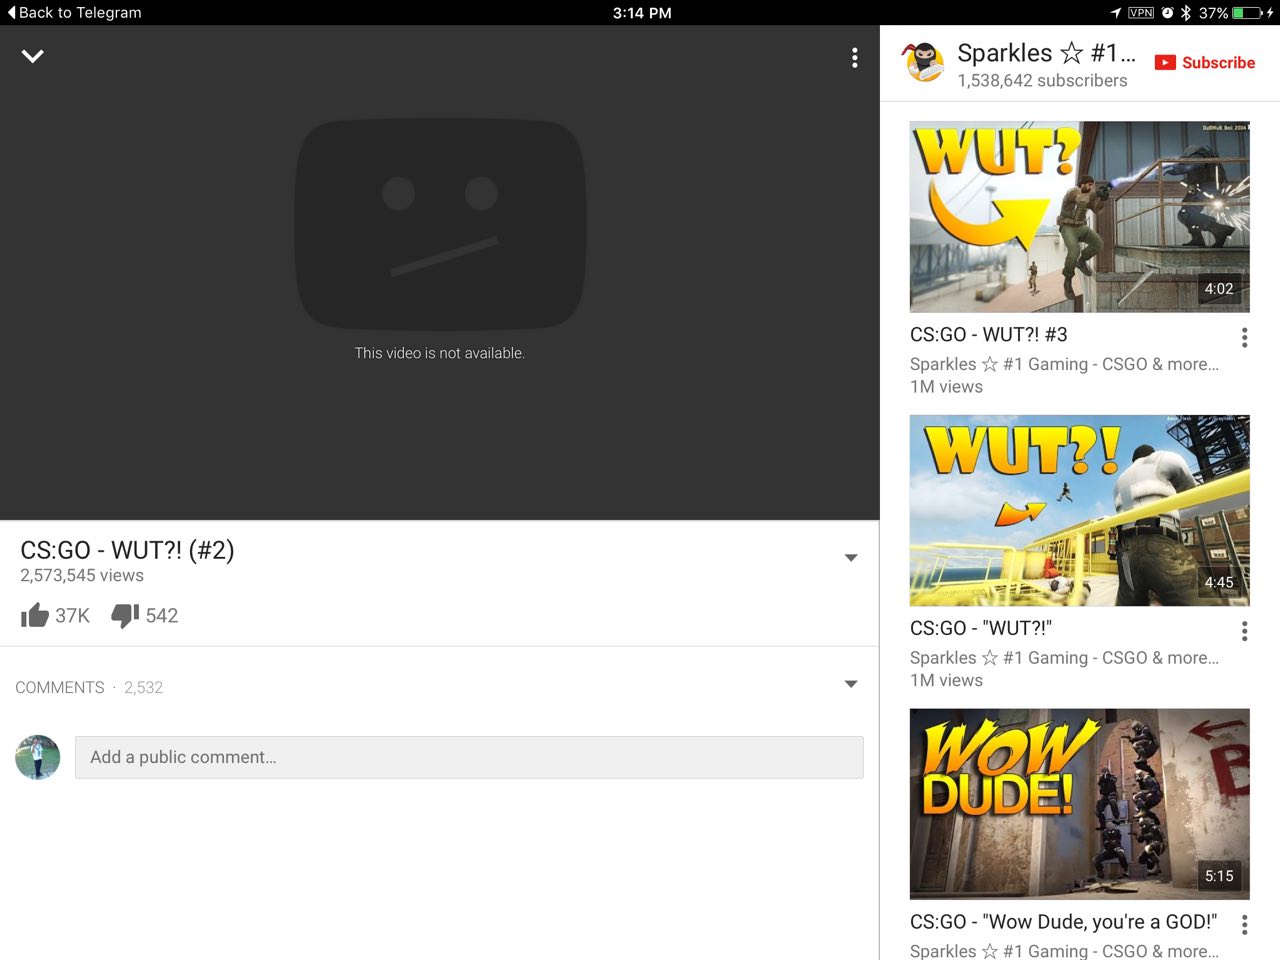Tap the COMMENTS header label
The height and width of the screenshot is (960, 1280).
click(60, 688)
